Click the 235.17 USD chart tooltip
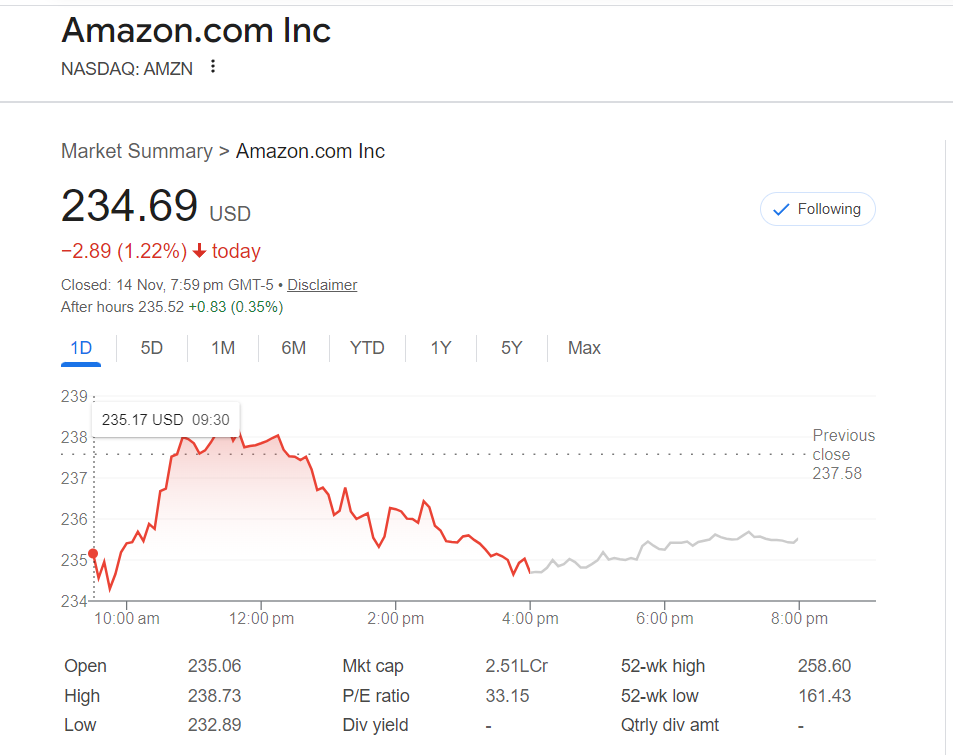The height and width of the screenshot is (755, 953). 166,420
